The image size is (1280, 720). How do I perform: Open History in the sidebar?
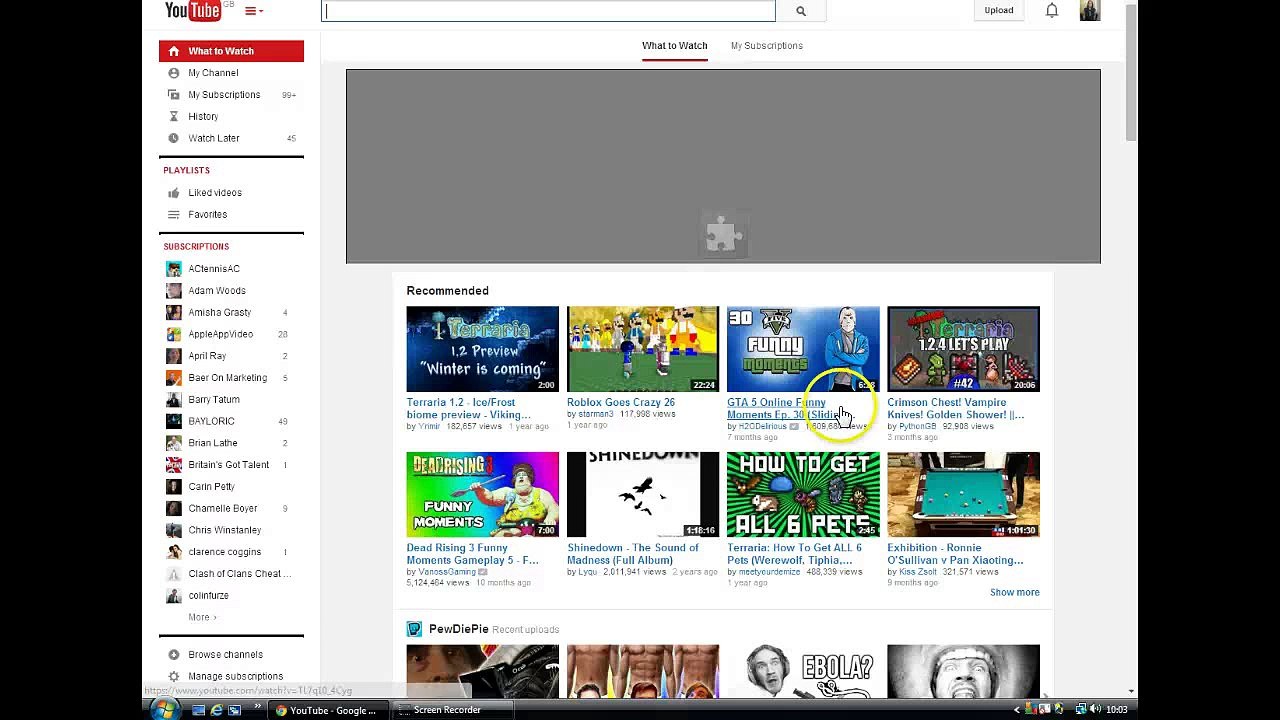click(203, 117)
